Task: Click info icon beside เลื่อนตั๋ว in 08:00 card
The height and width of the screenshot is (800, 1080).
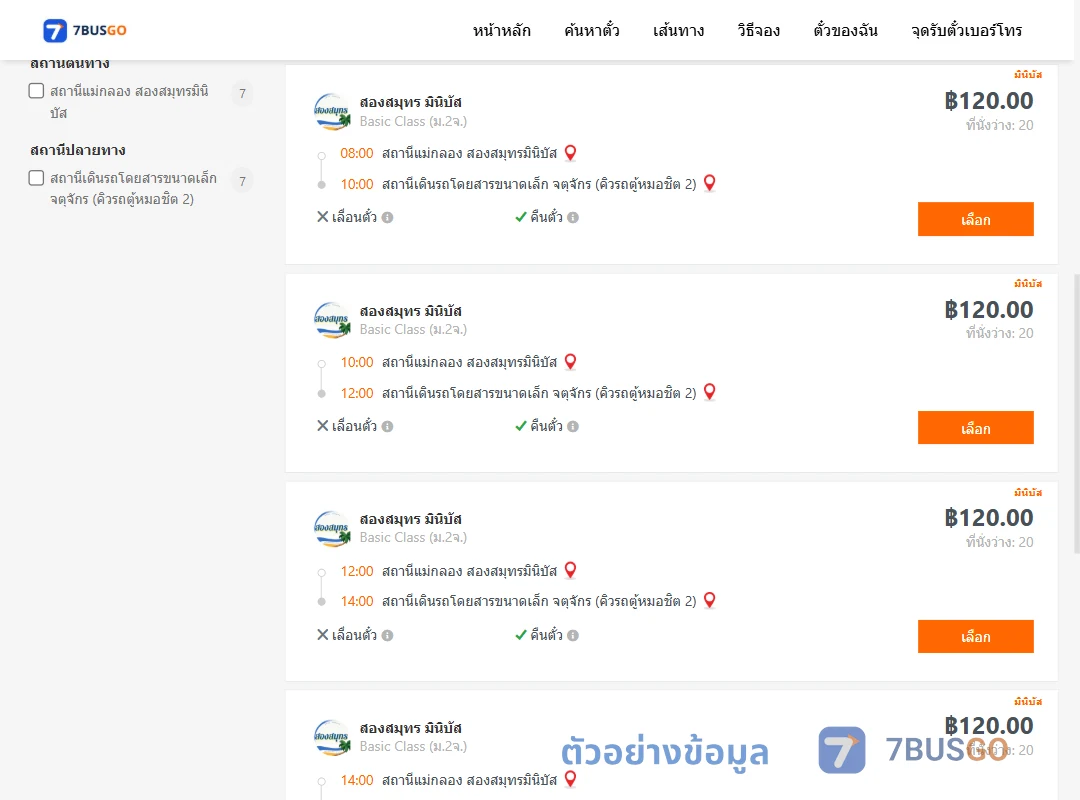Action: [388, 218]
